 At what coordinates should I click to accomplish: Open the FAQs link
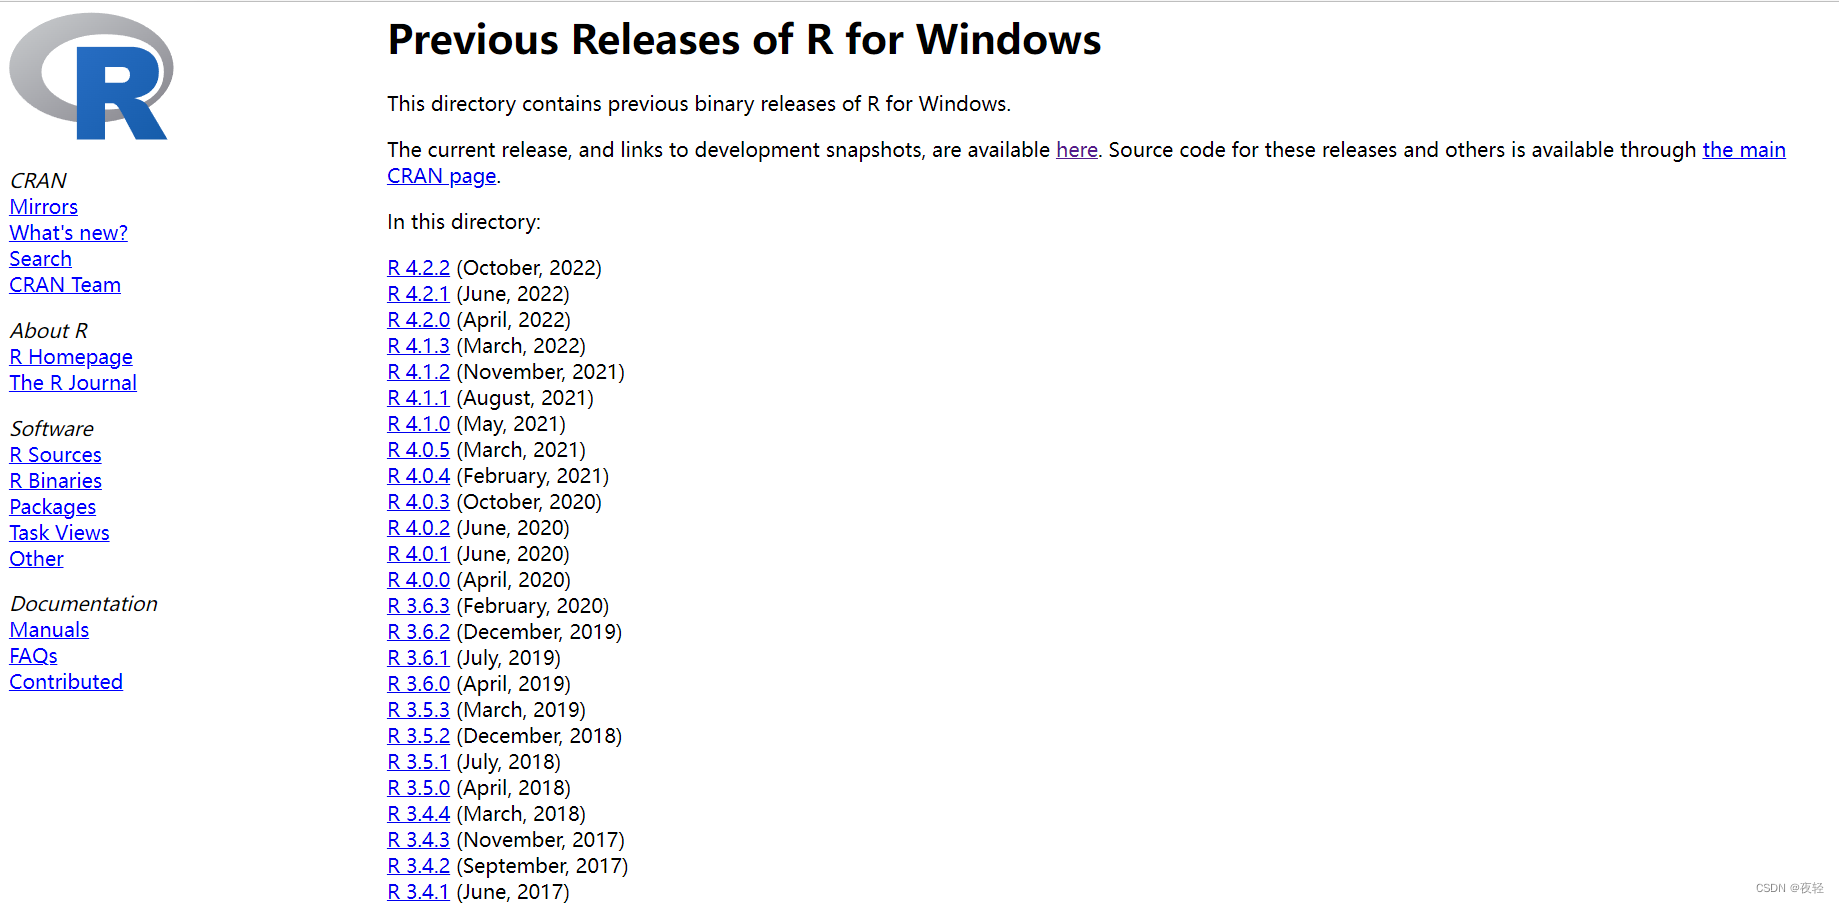34,656
